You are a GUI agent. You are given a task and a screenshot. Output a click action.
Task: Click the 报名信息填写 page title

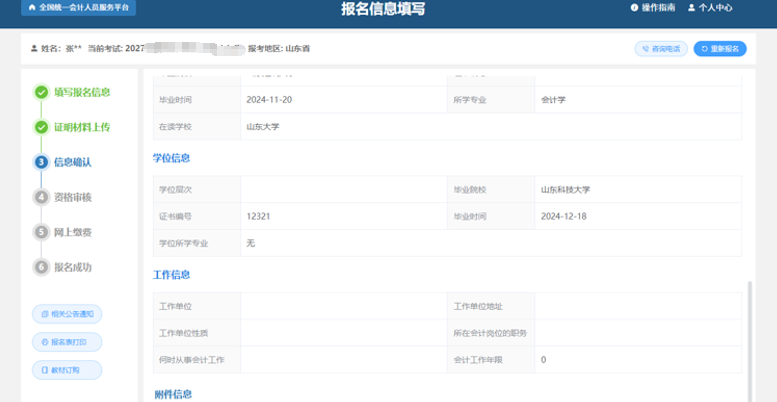(x=383, y=8)
